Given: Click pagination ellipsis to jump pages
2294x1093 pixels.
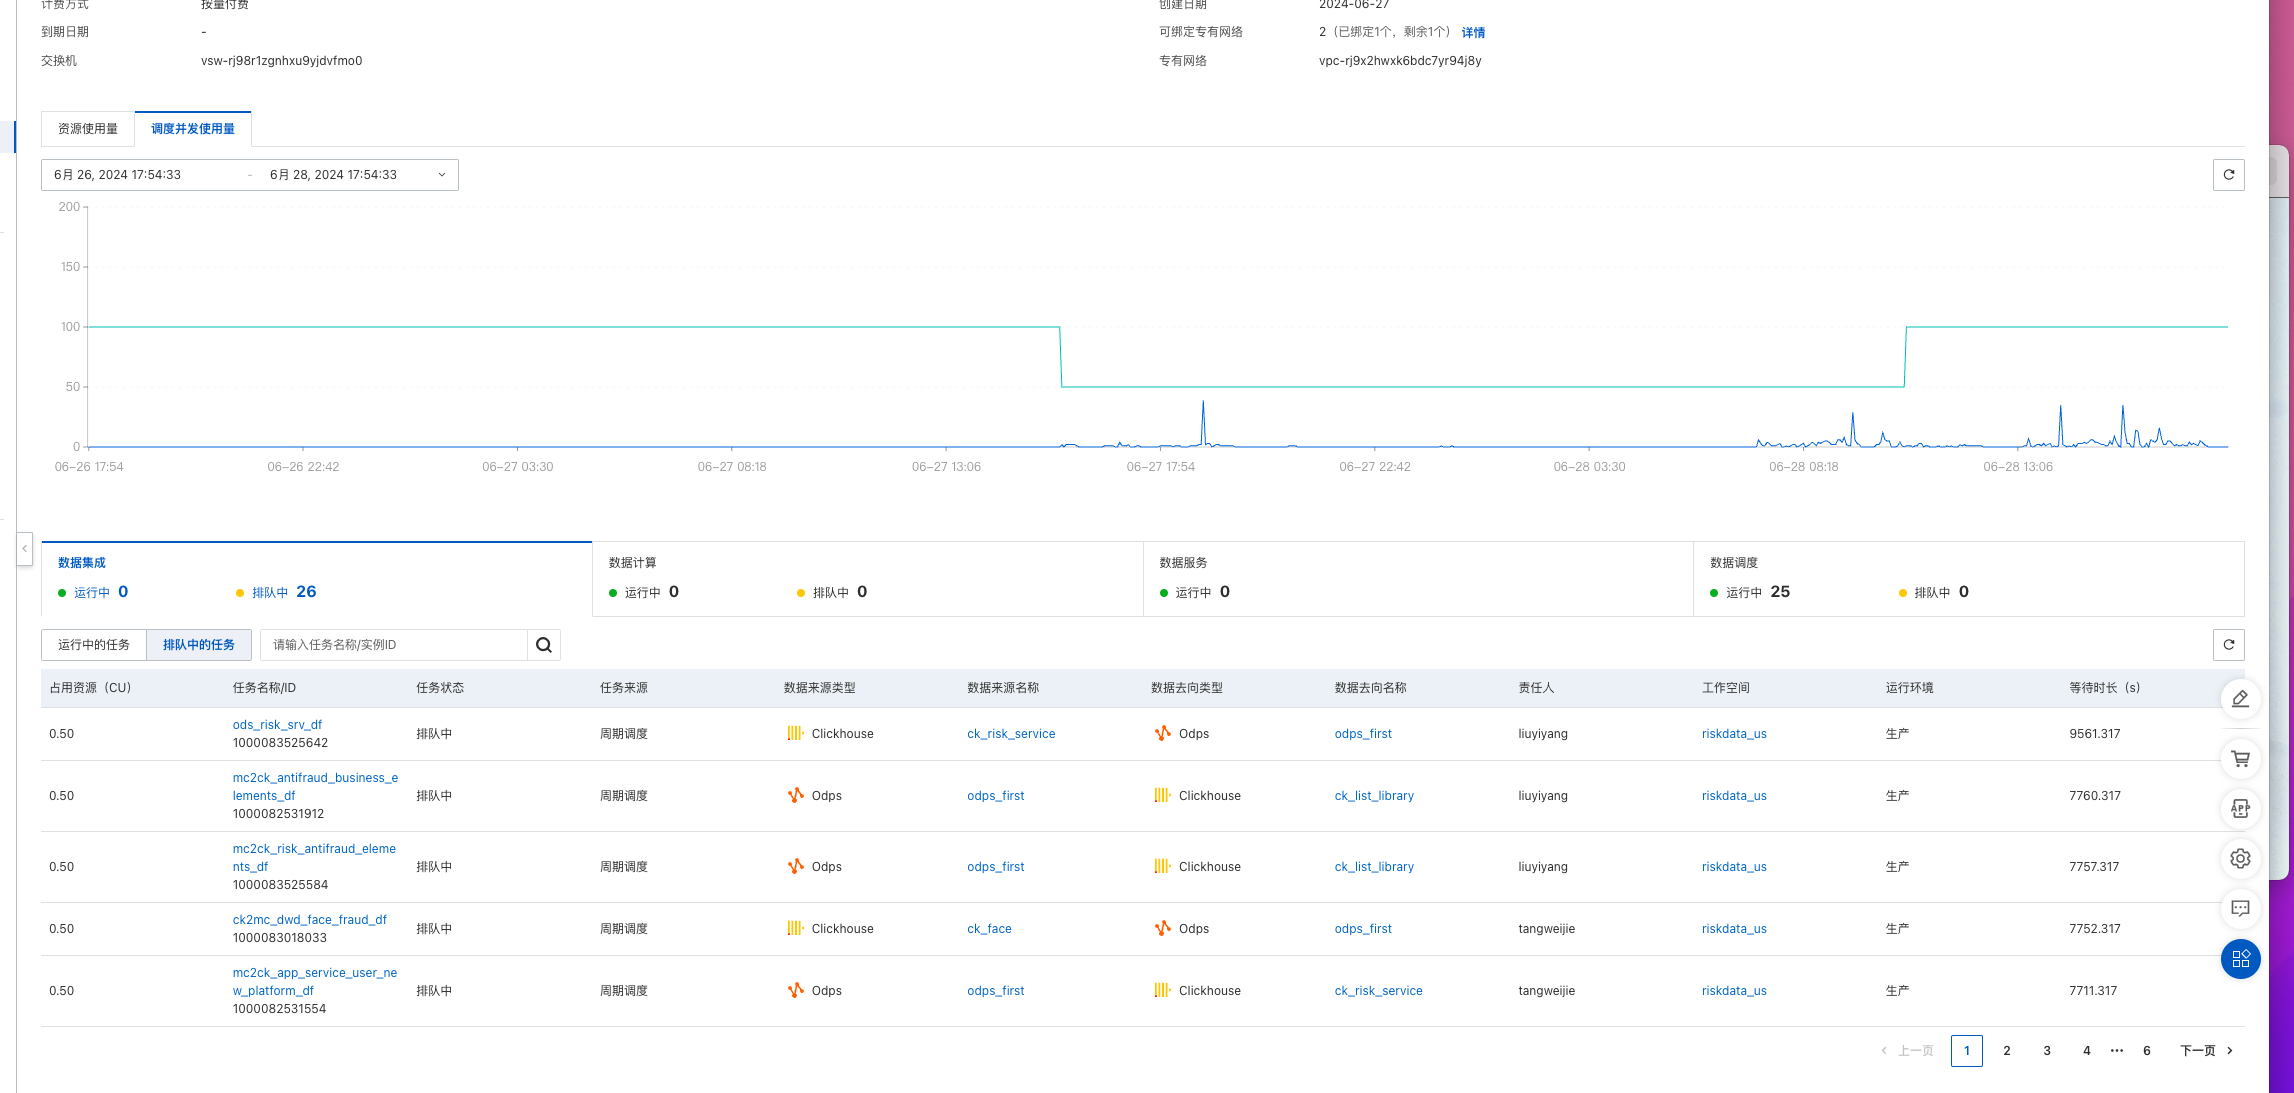Looking at the screenshot, I should (2116, 1051).
